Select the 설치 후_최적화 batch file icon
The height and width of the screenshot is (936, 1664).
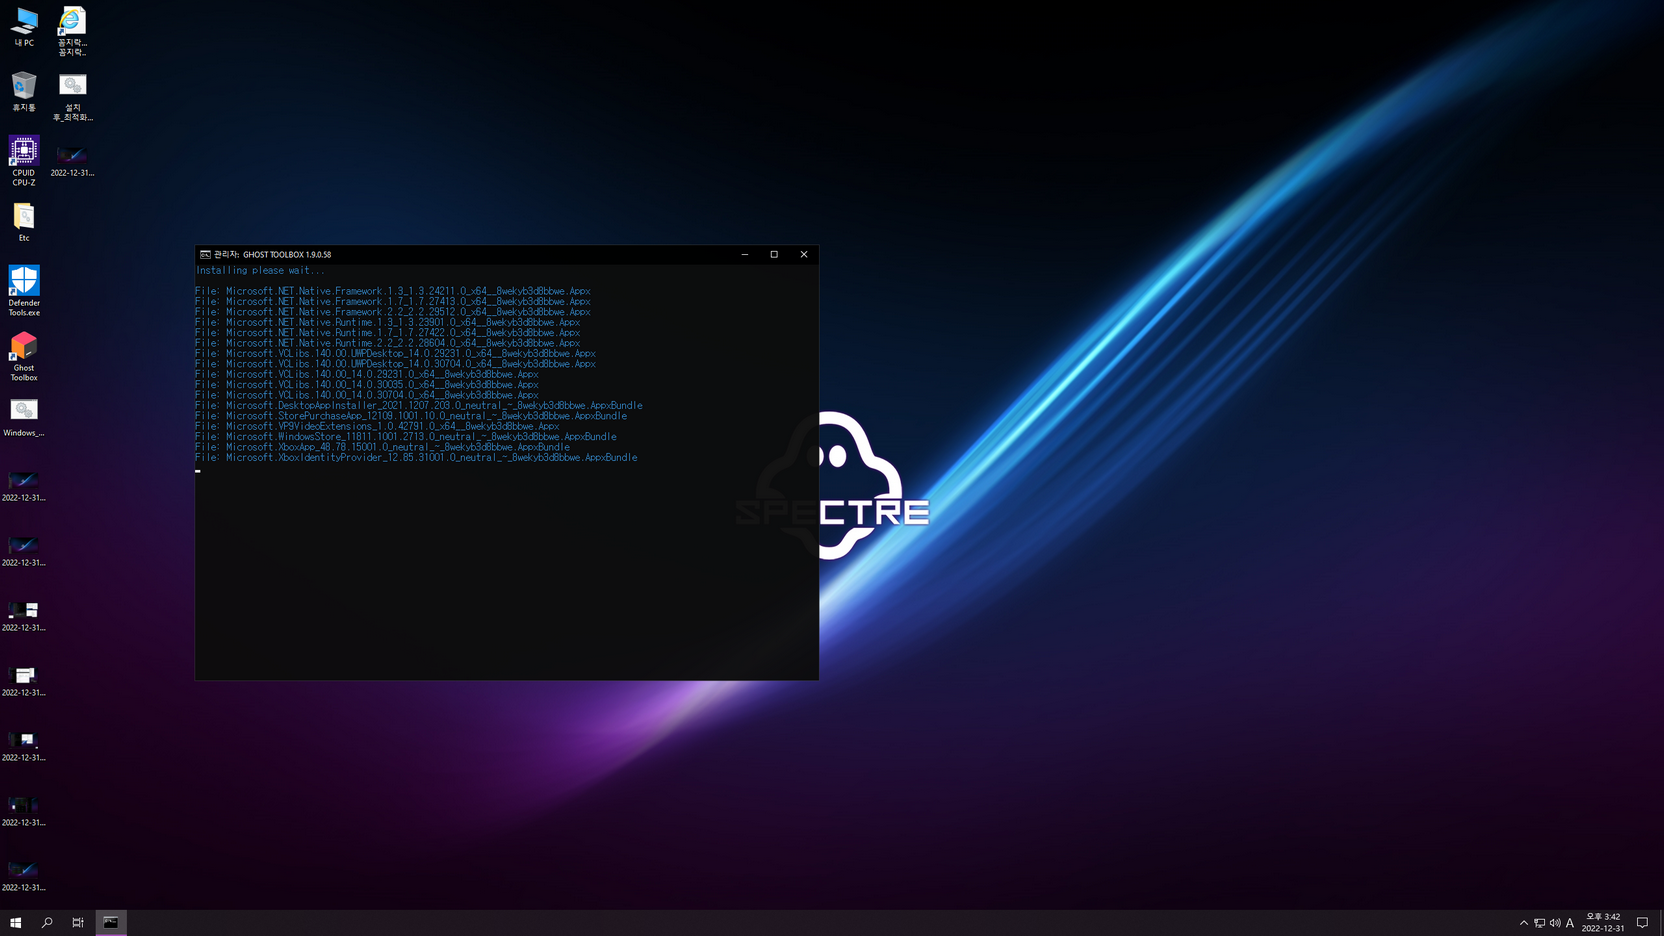[72, 97]
